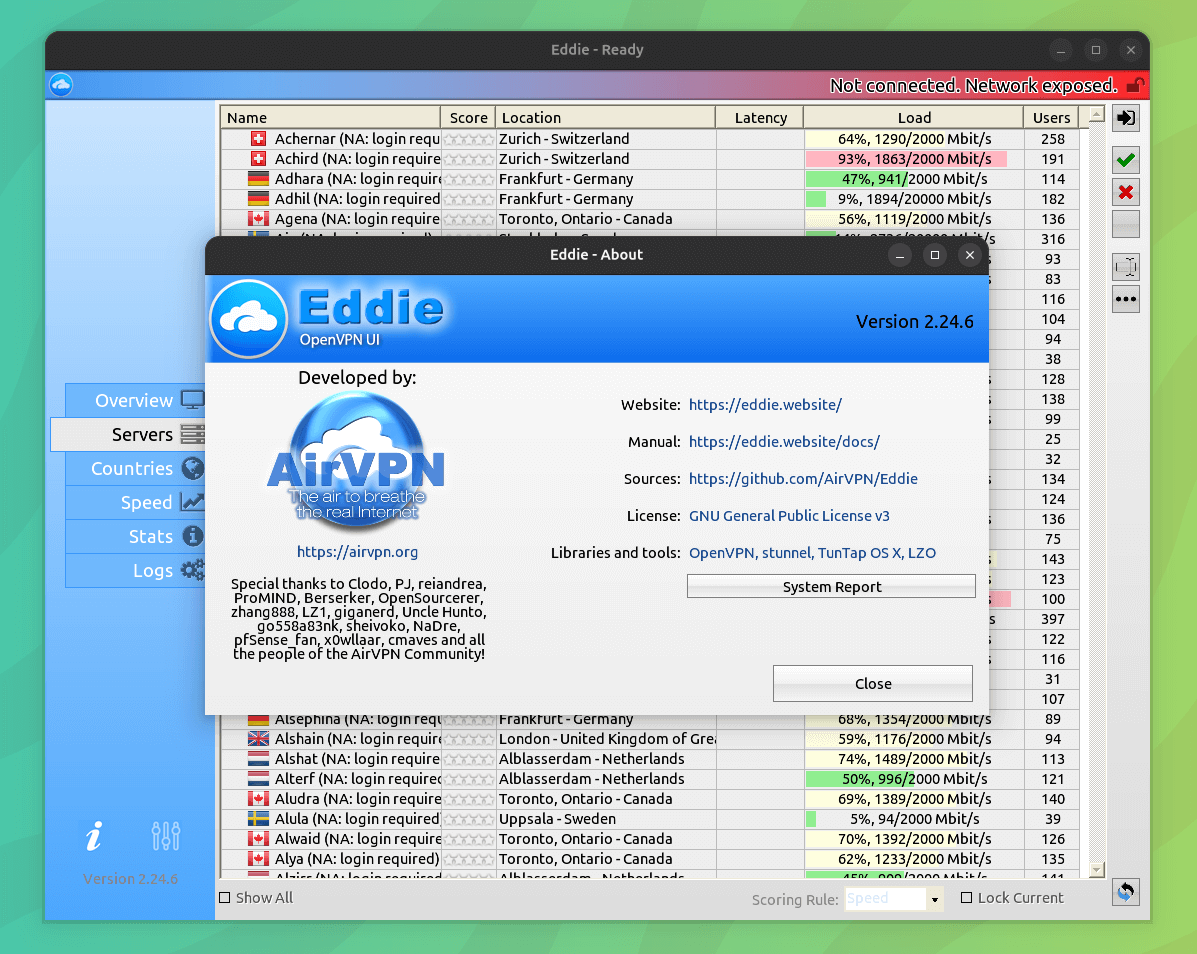Sort servers by Users column header
The height and width of the screenshot is (954, 1197).
pyautogui.click(x=1051, y=118)
